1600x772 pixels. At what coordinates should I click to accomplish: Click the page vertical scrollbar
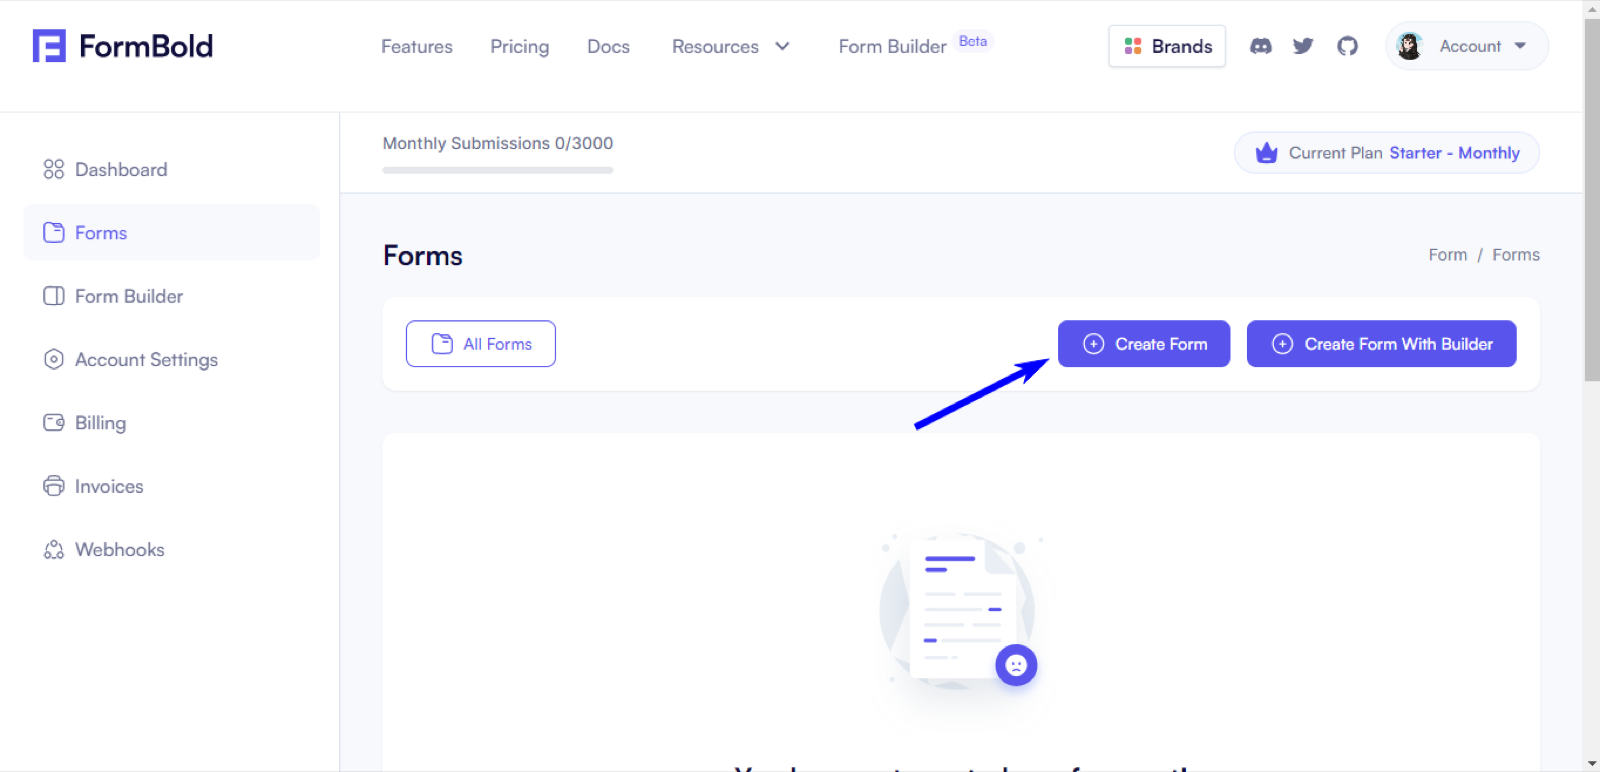(1592, 200)
